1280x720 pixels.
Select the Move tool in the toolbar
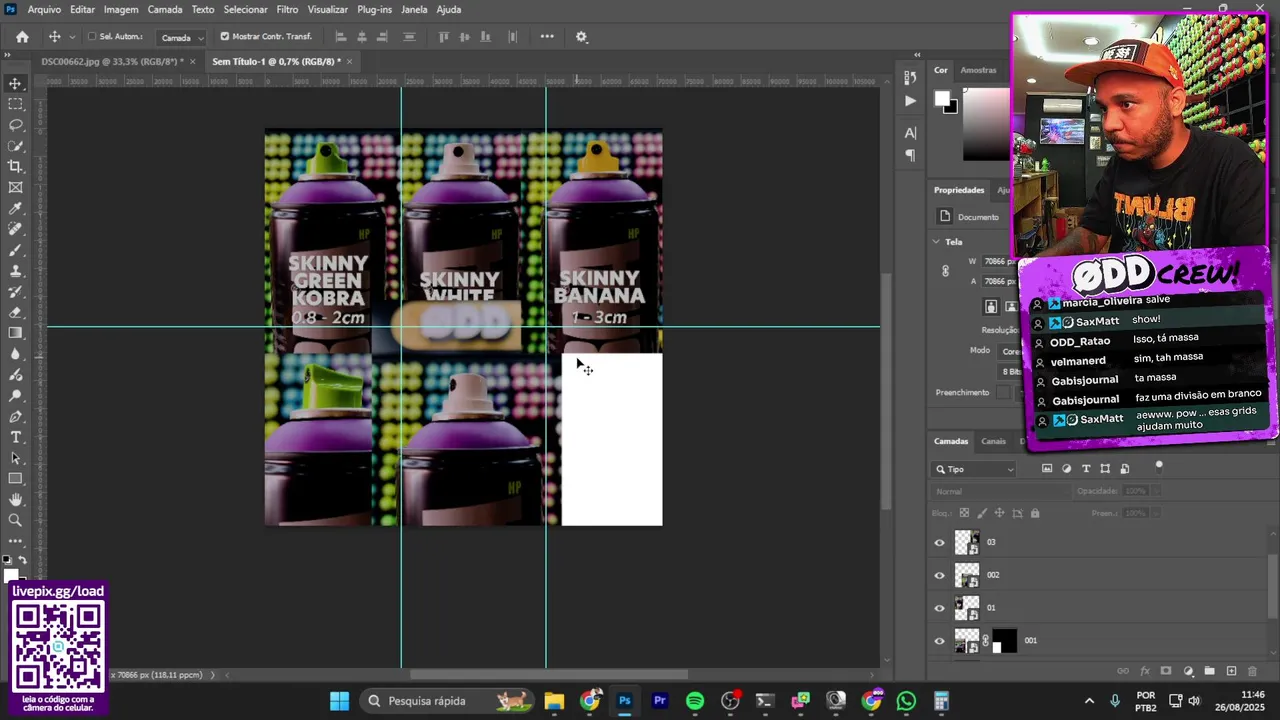15,83
